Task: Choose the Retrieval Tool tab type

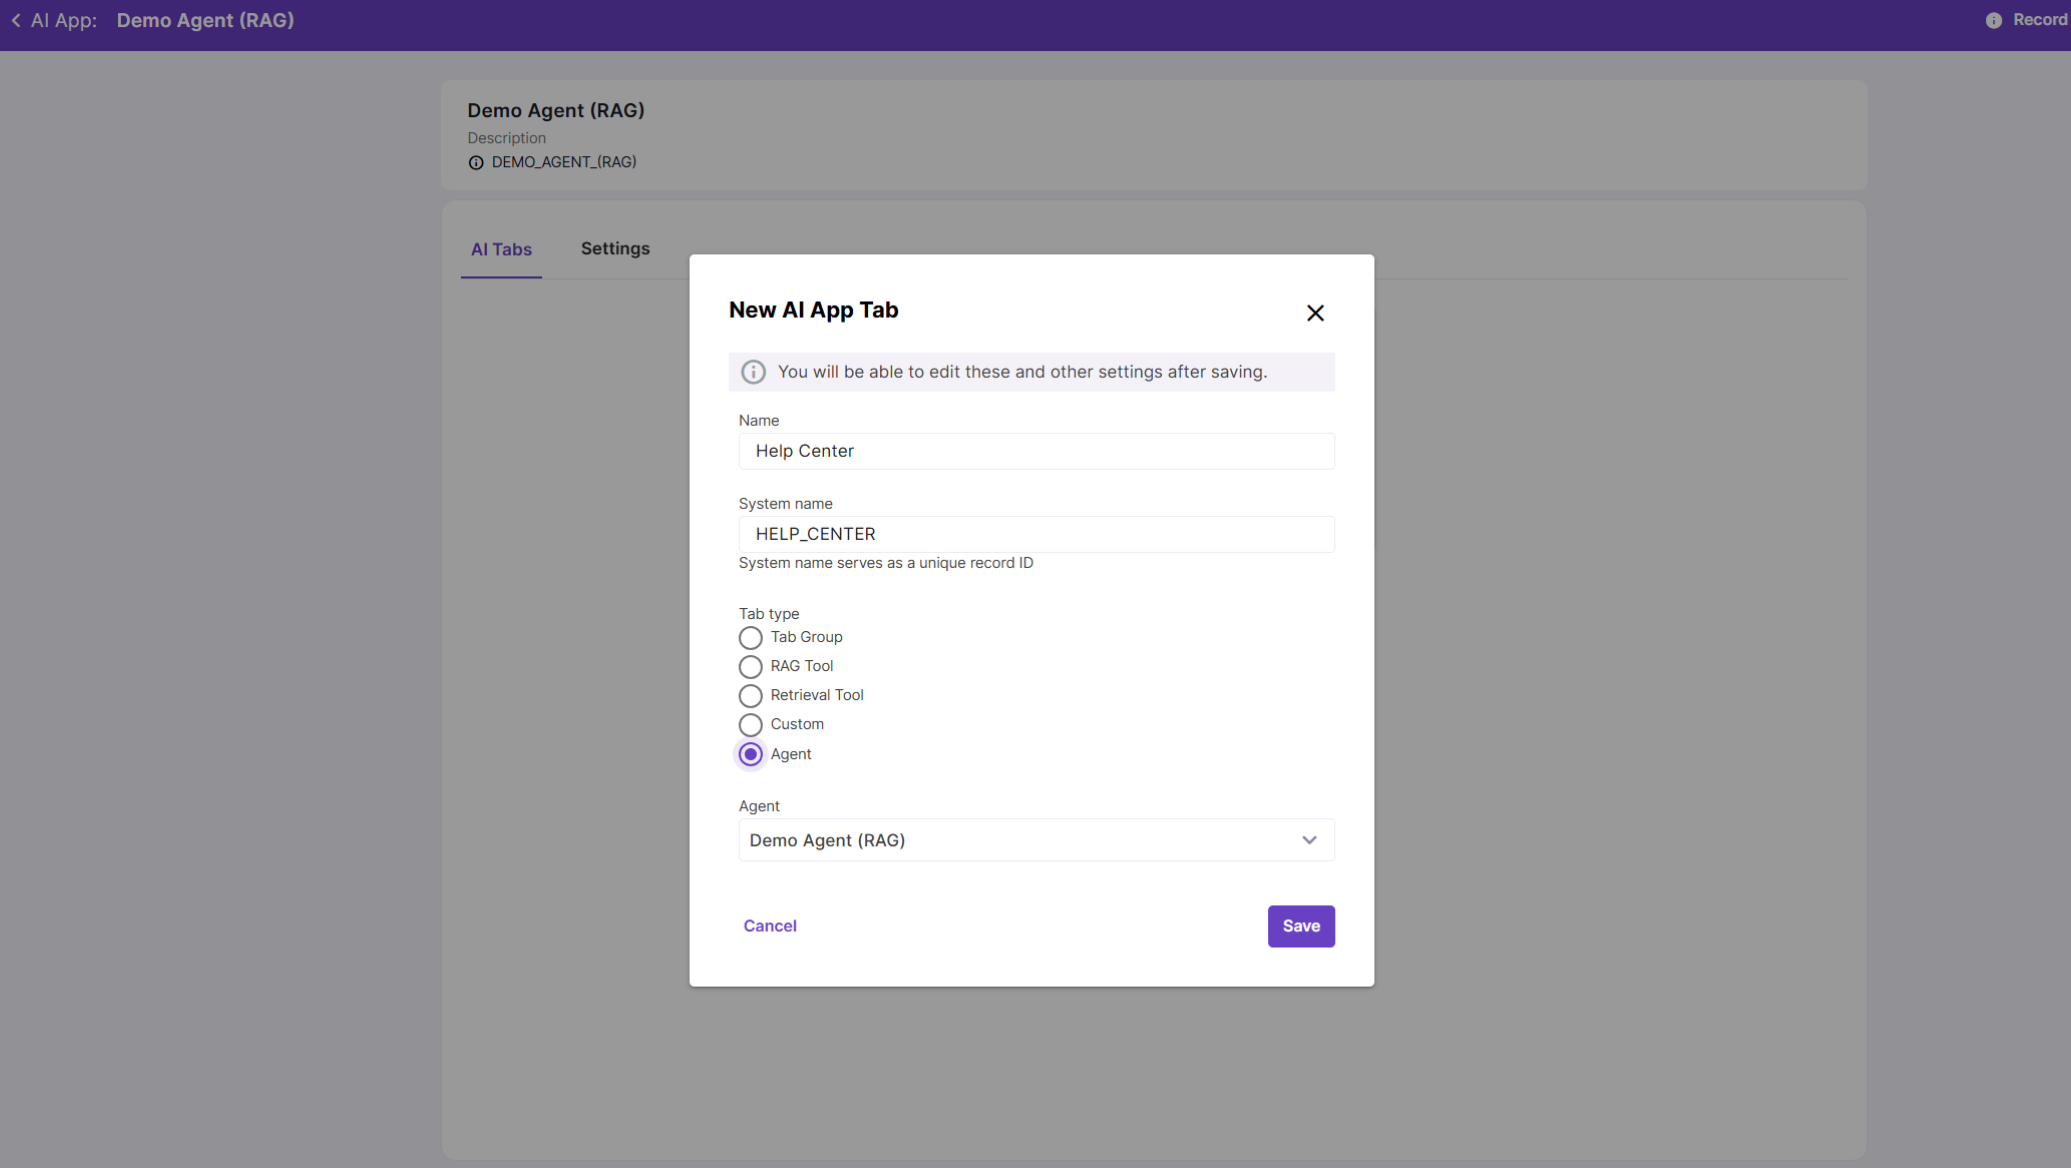Action: pos(750,696)
